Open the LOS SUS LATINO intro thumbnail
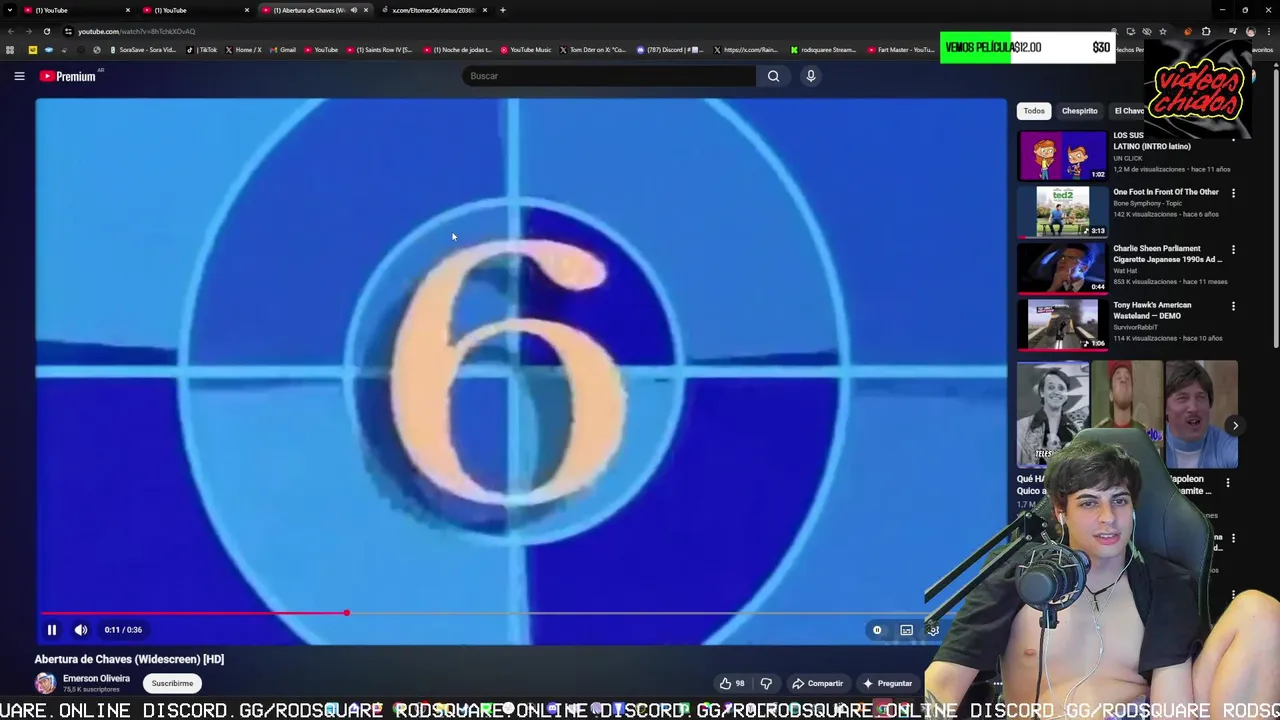Viewport: 1280px width, 720px height. click(1062, 156)
